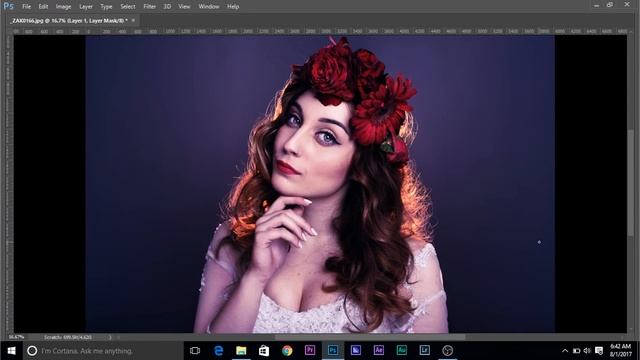Screen dimensions: 640x360
Task: Show hidden system tray icons
Action: tap(565, 351)
